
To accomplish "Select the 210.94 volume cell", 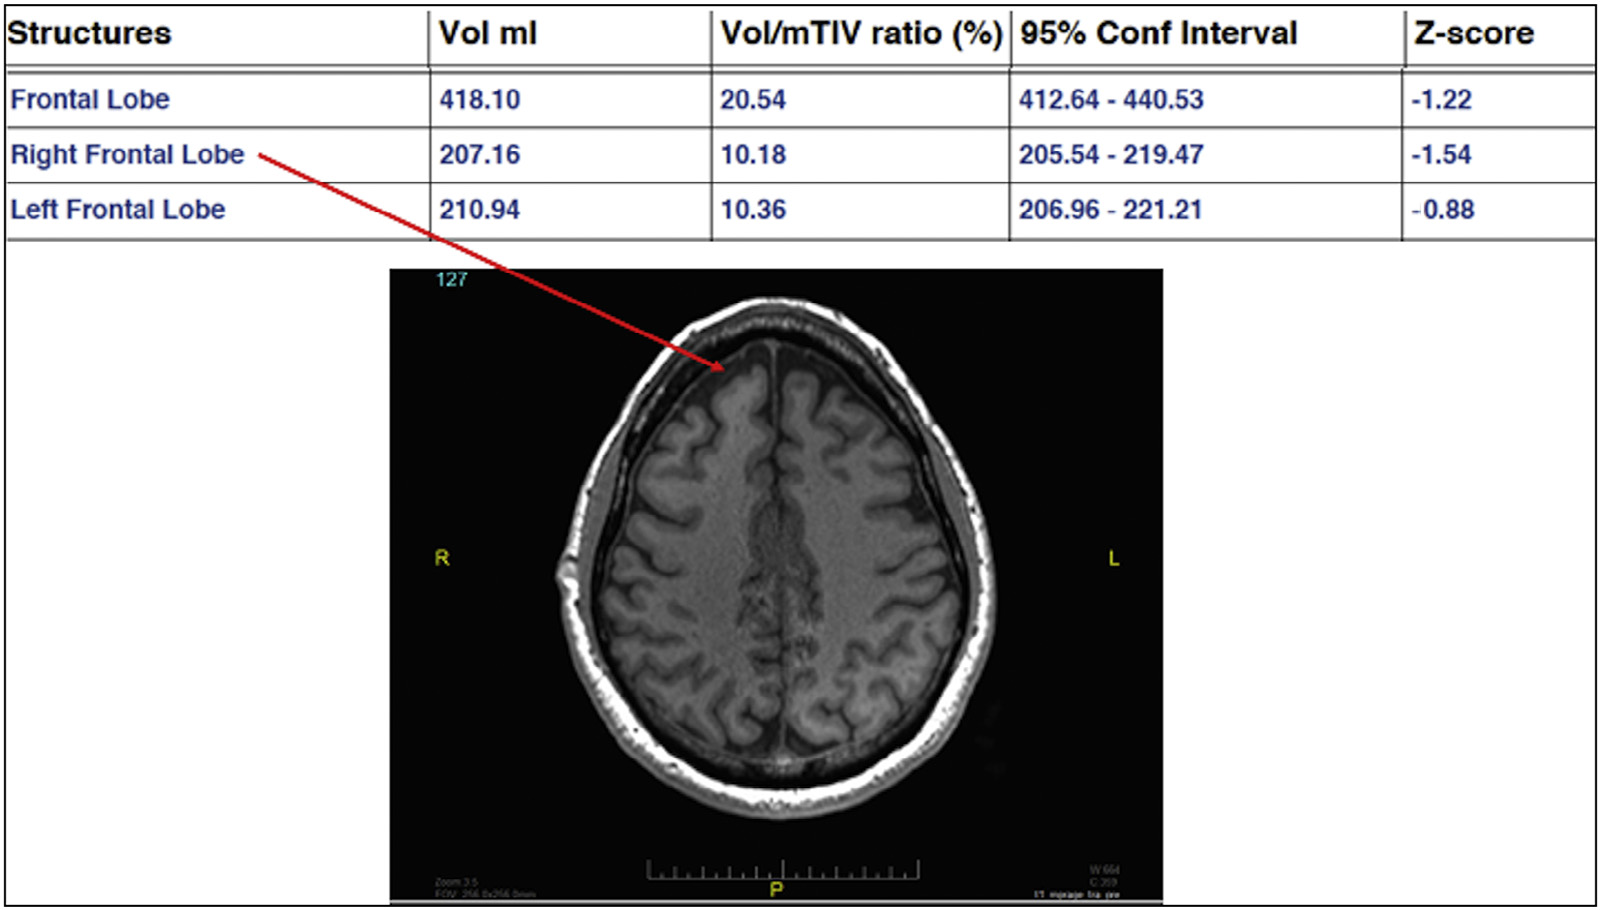I will [x=480, y=210].
